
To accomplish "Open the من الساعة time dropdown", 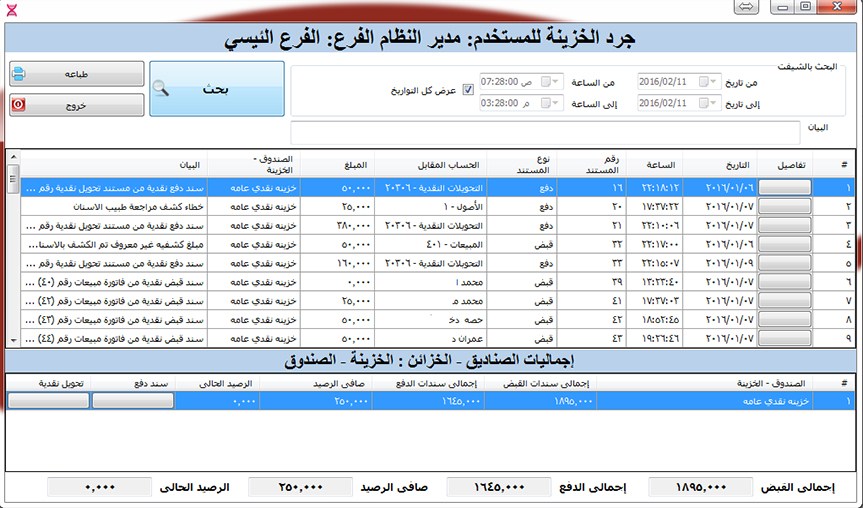I will coord(553,81).
